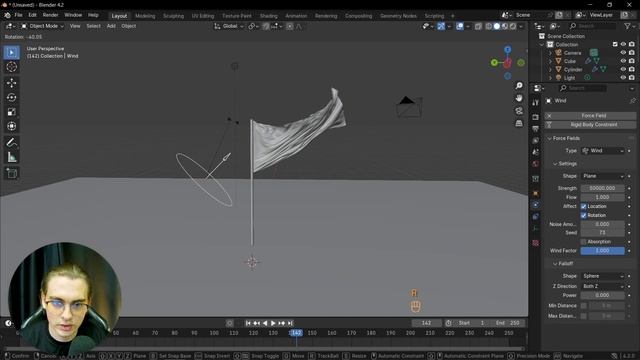This screenshot has width=640, height=360.
Task: Click the End frame field
Action: [x=508, y=323]
